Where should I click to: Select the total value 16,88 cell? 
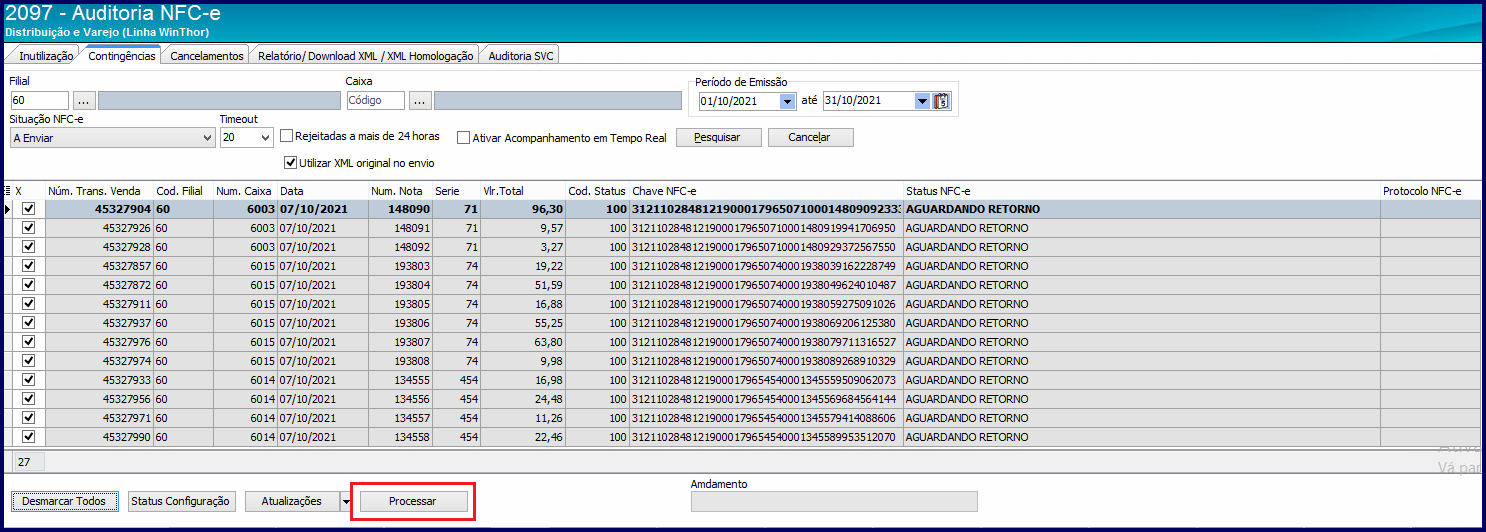tap(523, 304)
